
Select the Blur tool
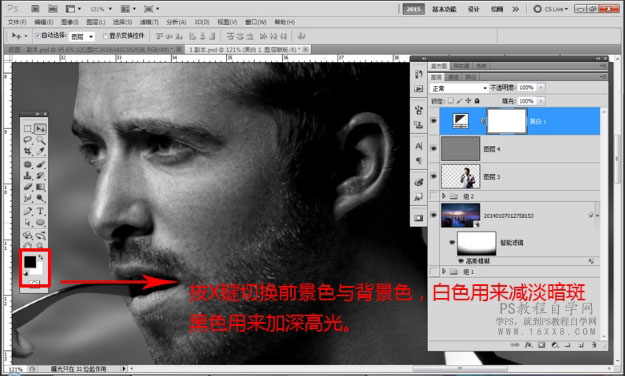coord(28,197)
